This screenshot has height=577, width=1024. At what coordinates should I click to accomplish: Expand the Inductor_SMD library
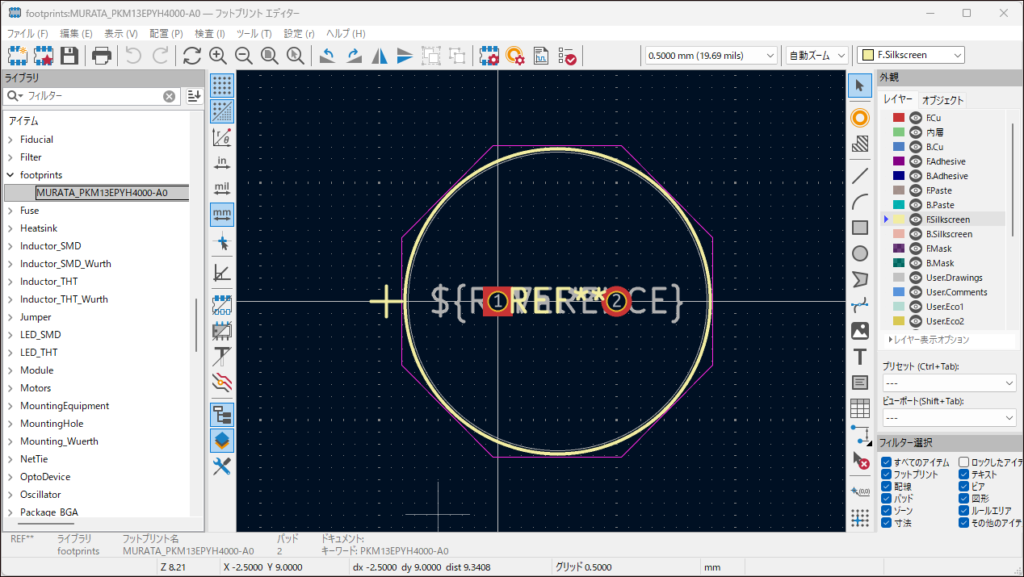tap(10, 246)
